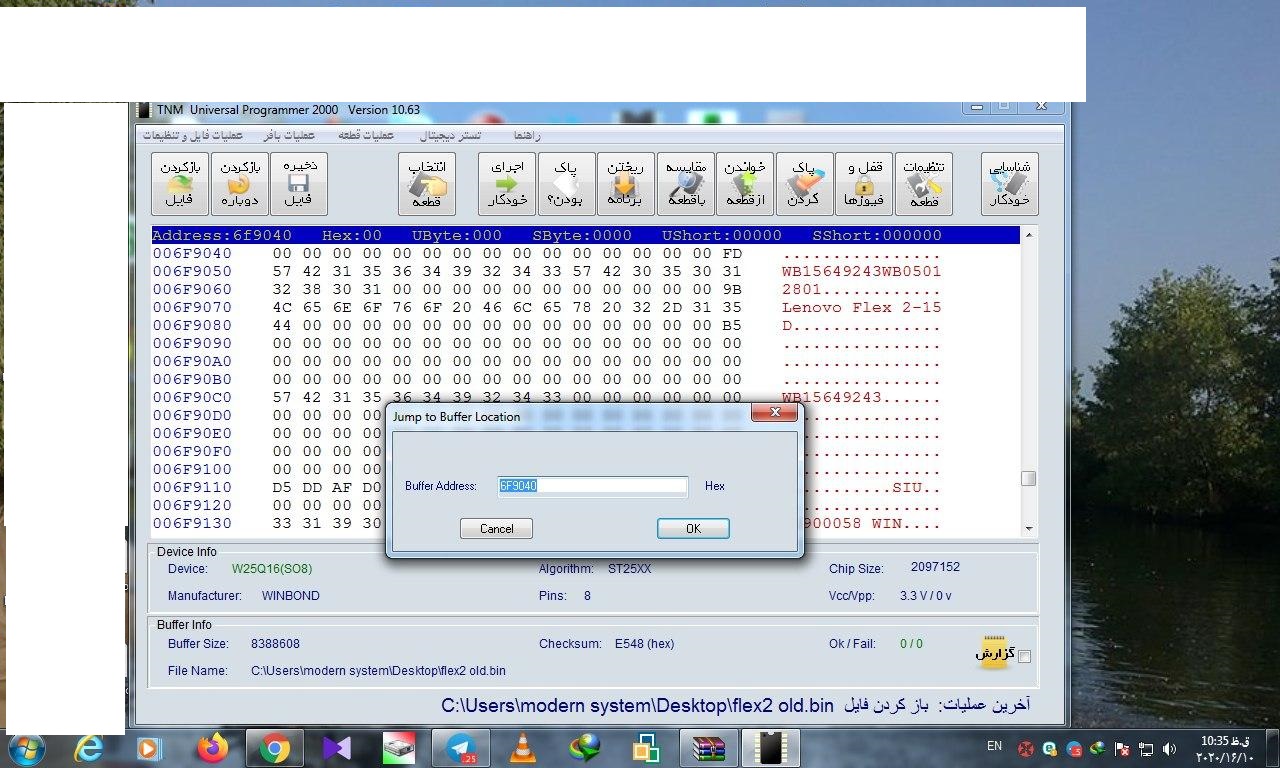1280x768 pixels.
Task: Open the Windows Start menu
Action: [x=25, y=747]
